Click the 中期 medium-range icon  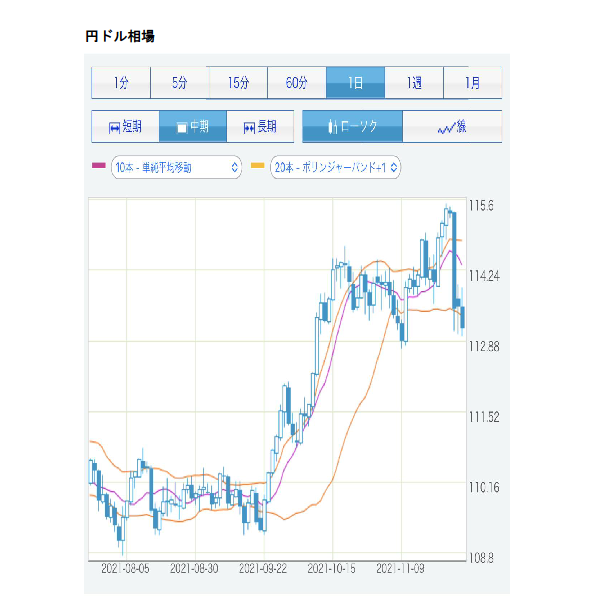pos(182,128)
